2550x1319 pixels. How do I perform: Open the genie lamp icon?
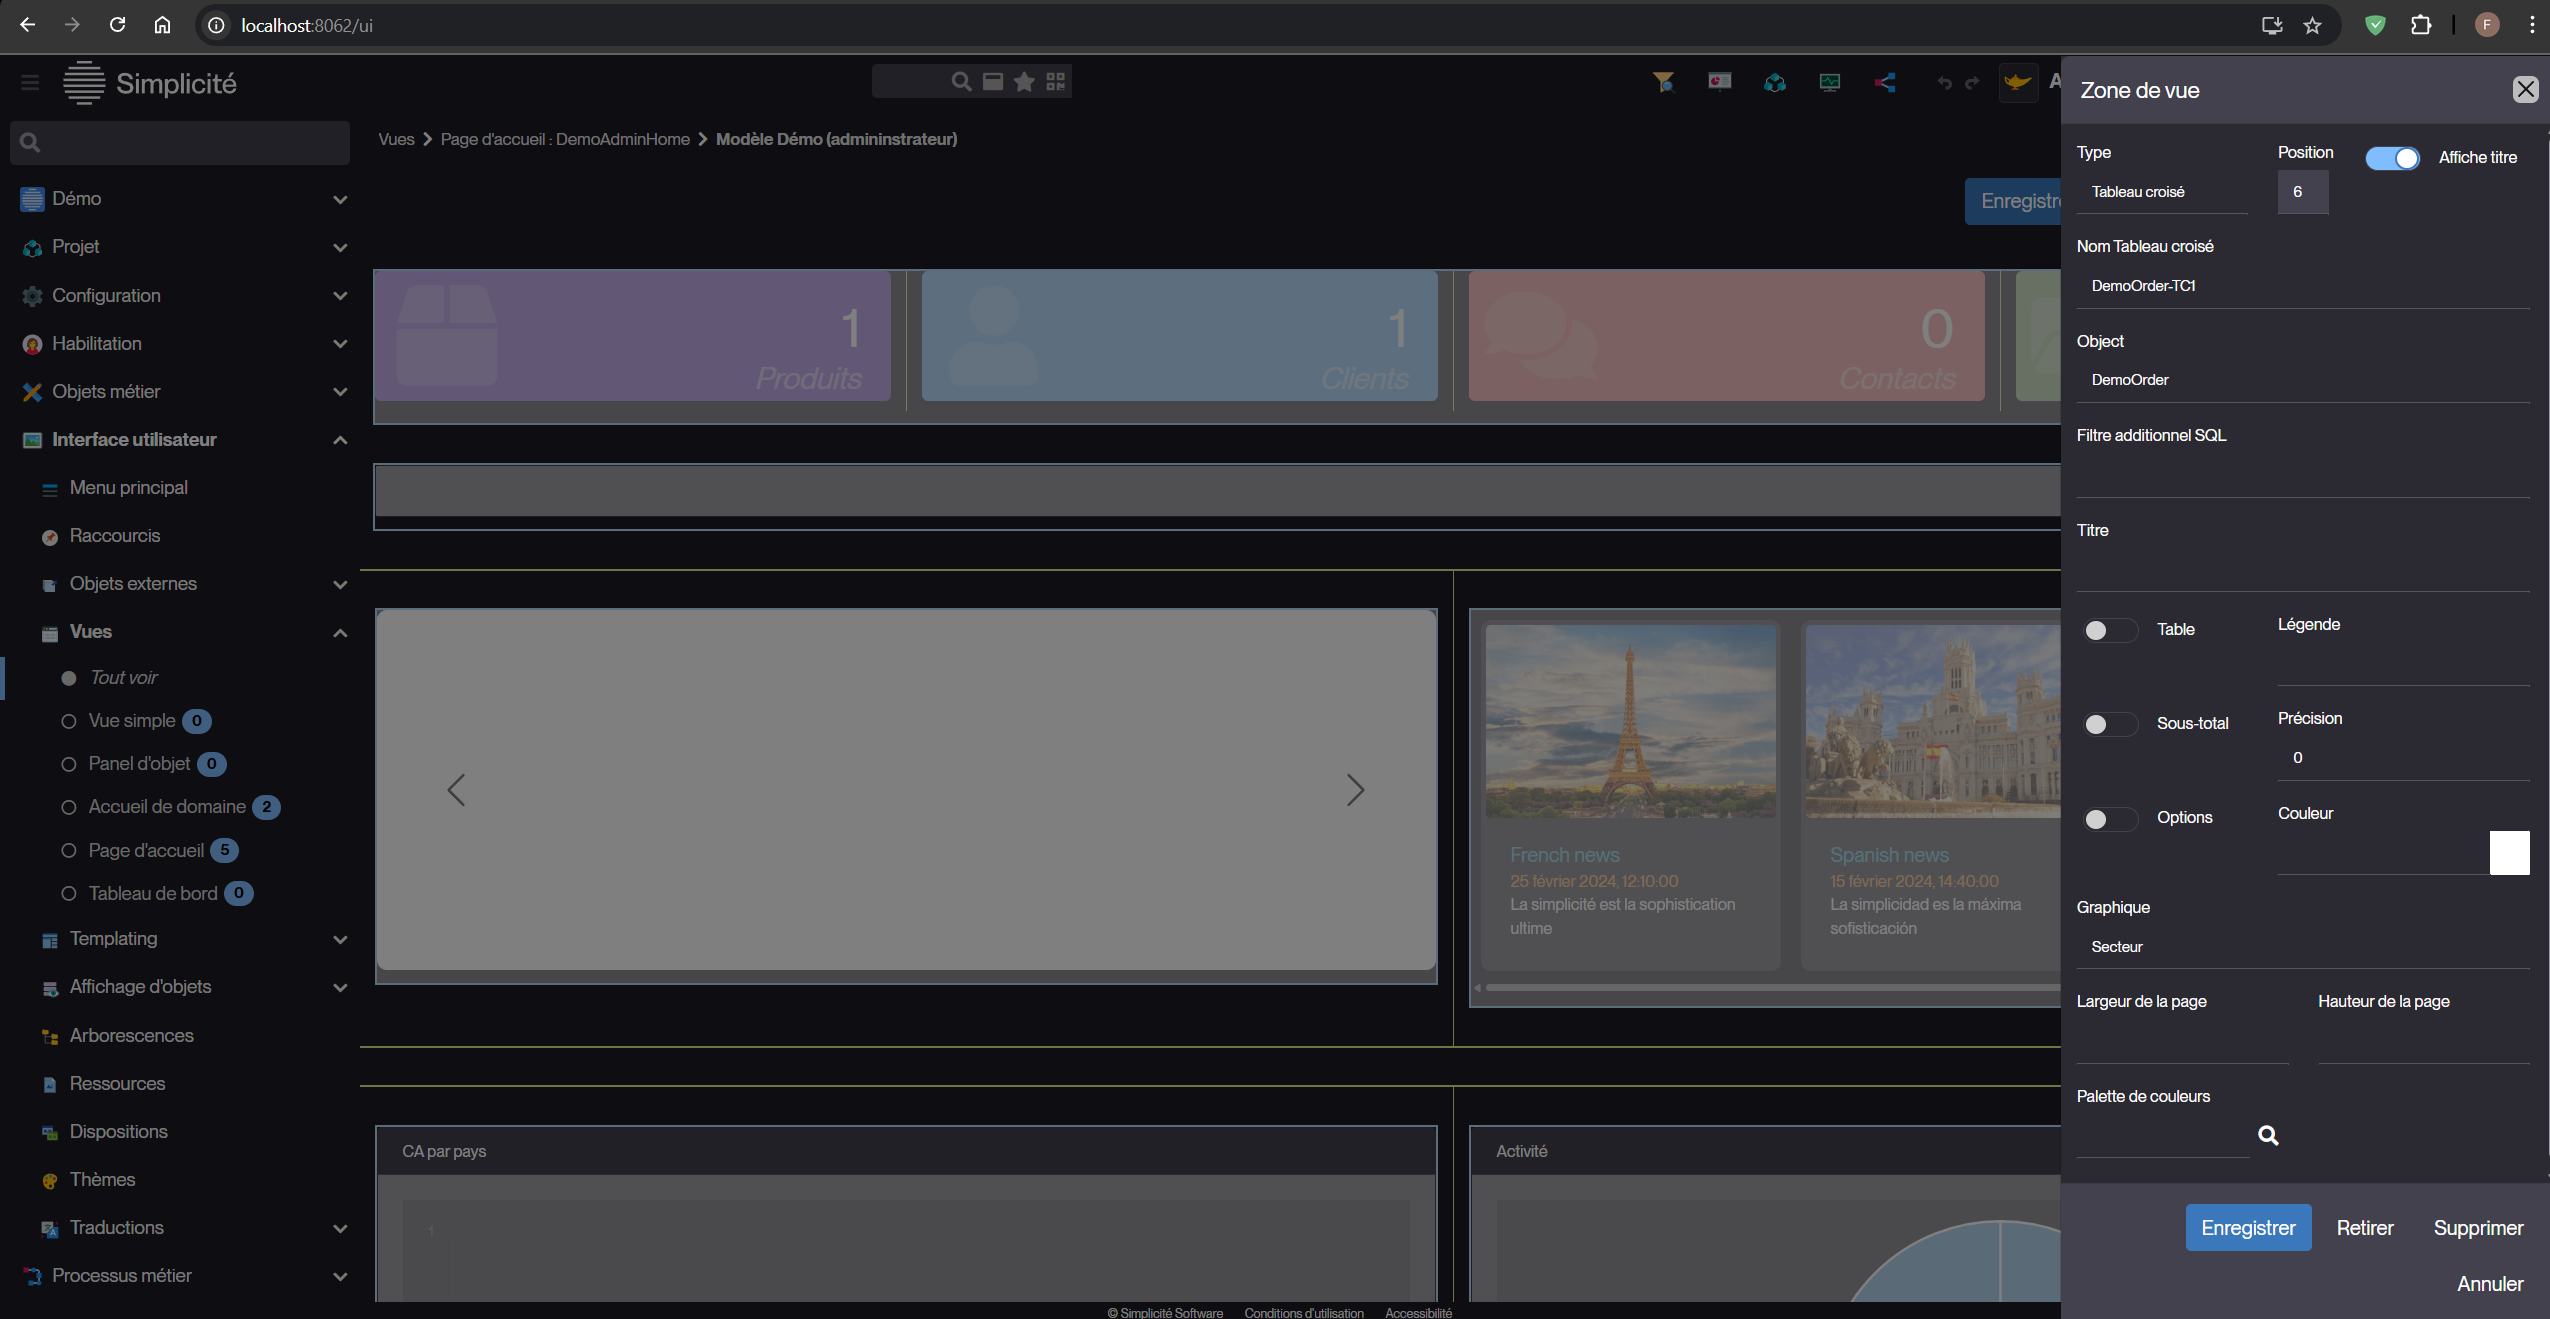[x=2017, y=82]
